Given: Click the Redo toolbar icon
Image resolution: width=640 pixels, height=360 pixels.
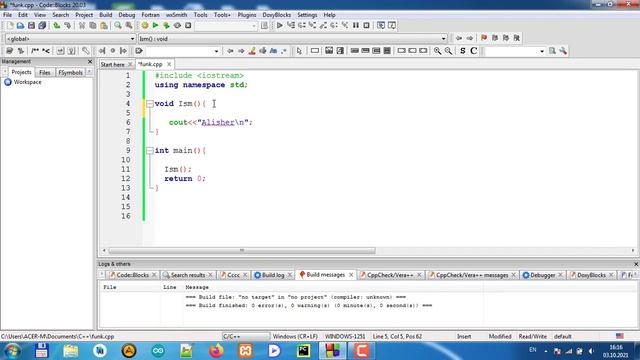Looking at the screenshot, I should [x=67, y=26].
